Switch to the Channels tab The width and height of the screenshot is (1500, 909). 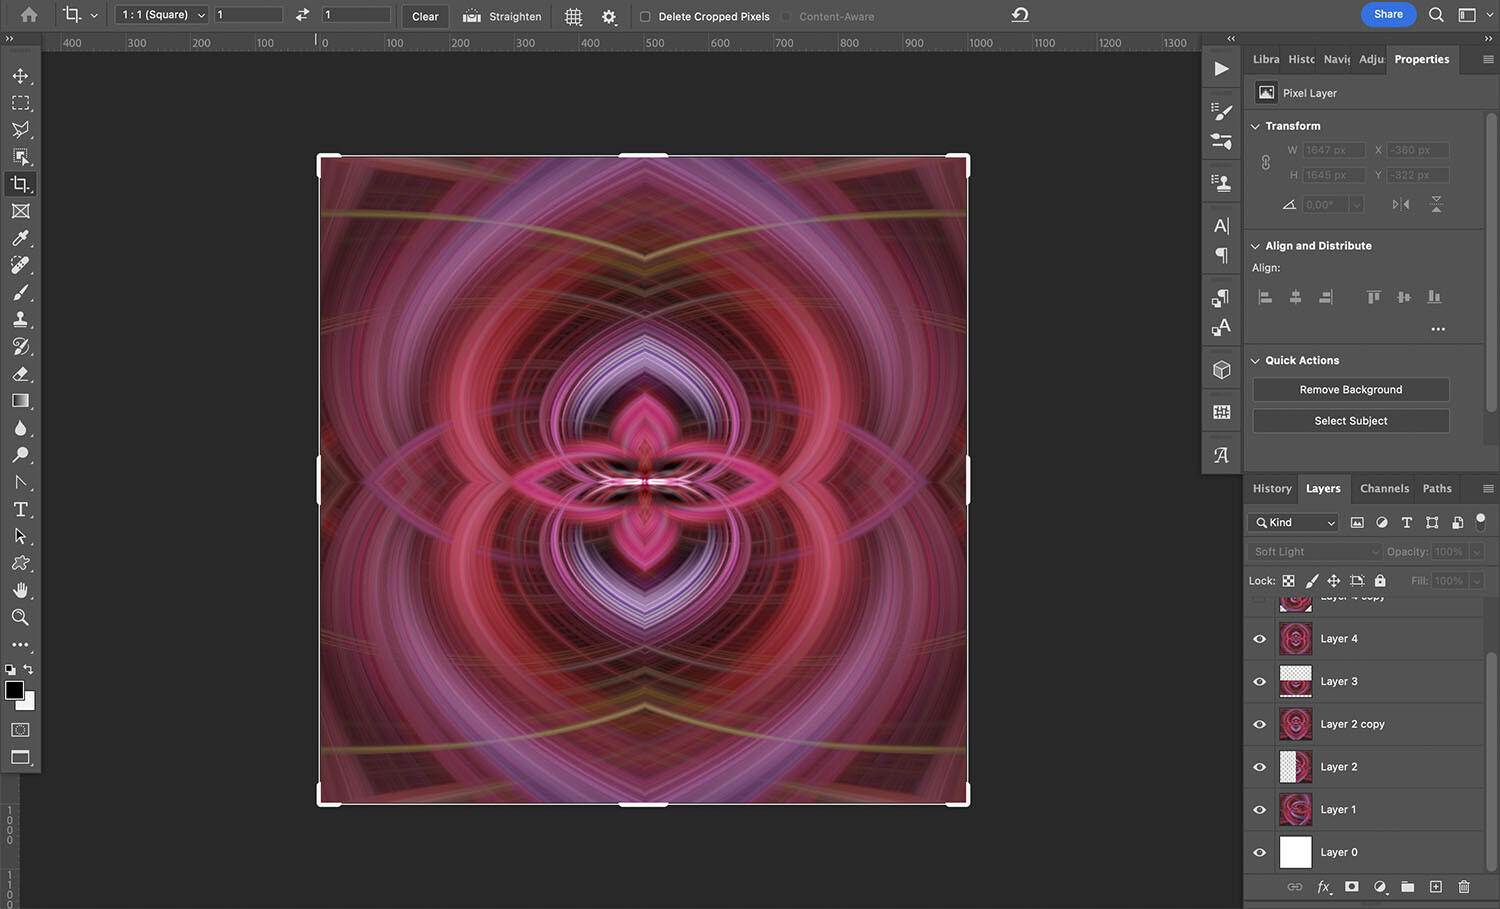1384,488
